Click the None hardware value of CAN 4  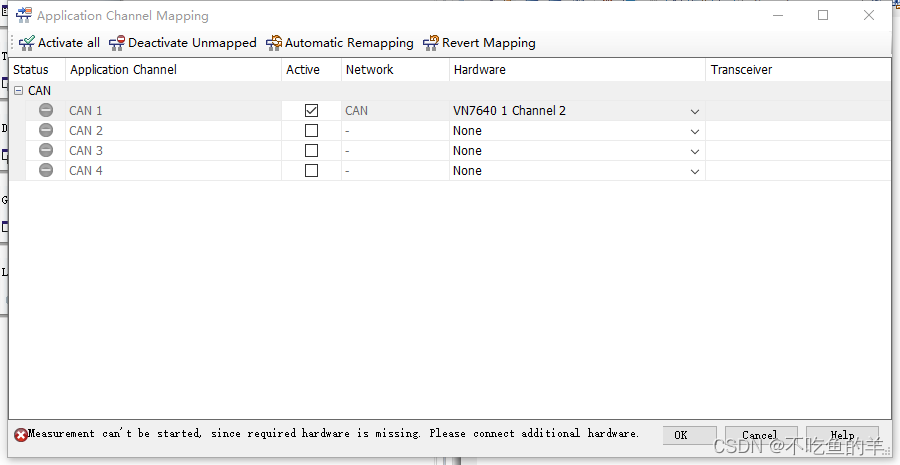click(467, 171)
